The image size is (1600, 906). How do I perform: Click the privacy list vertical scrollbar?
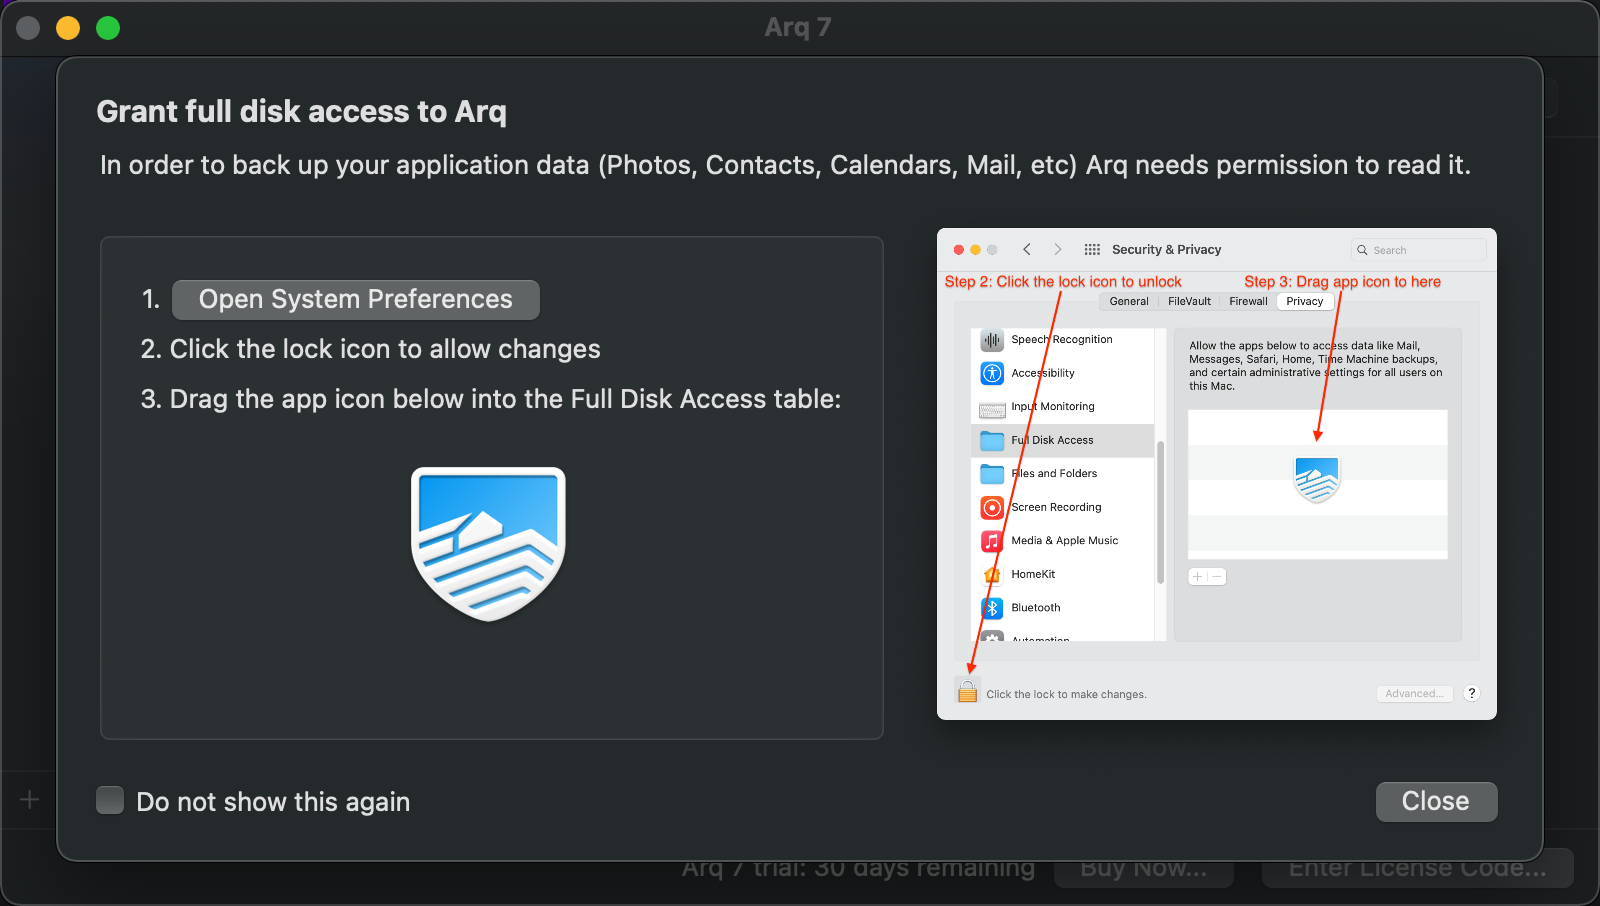click(1160, 510)
